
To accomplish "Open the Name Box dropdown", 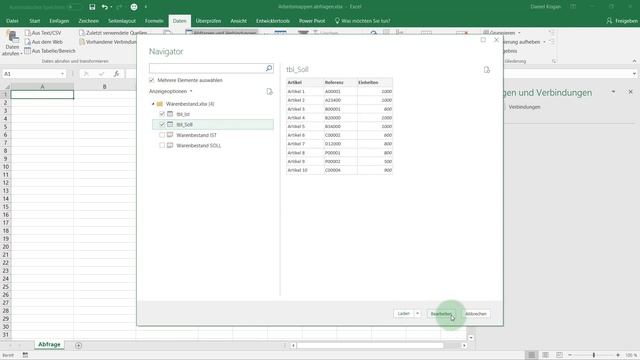I will tap(62, 74).
